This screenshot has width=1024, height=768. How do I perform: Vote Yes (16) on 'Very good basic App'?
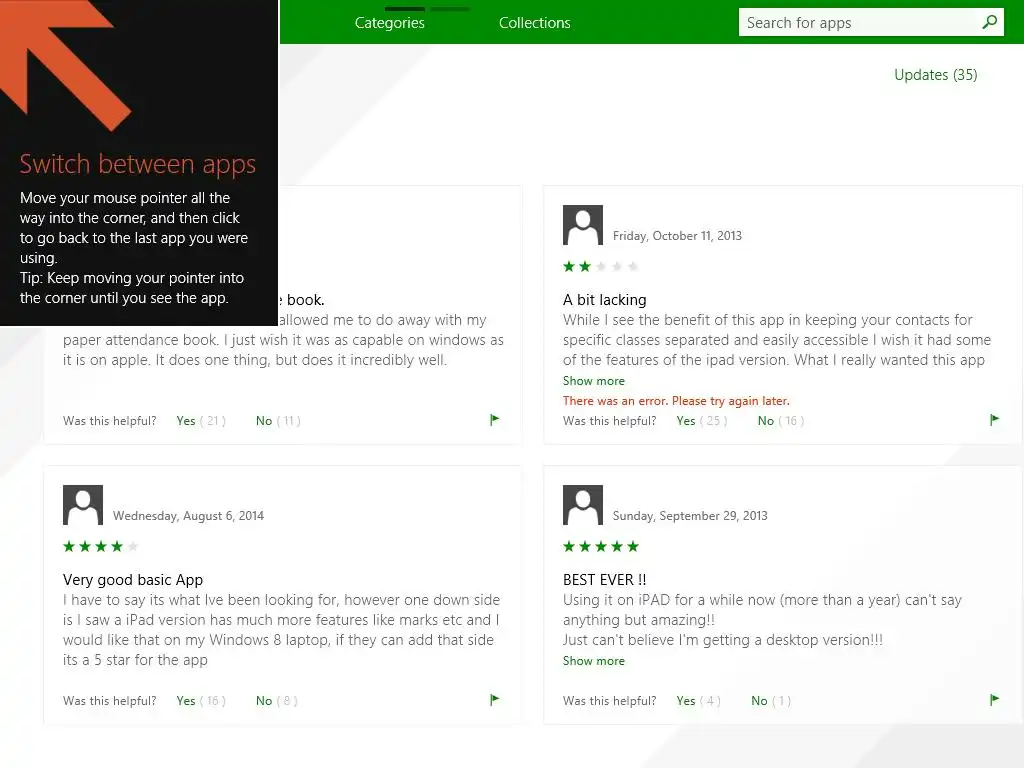click(201, 701)
